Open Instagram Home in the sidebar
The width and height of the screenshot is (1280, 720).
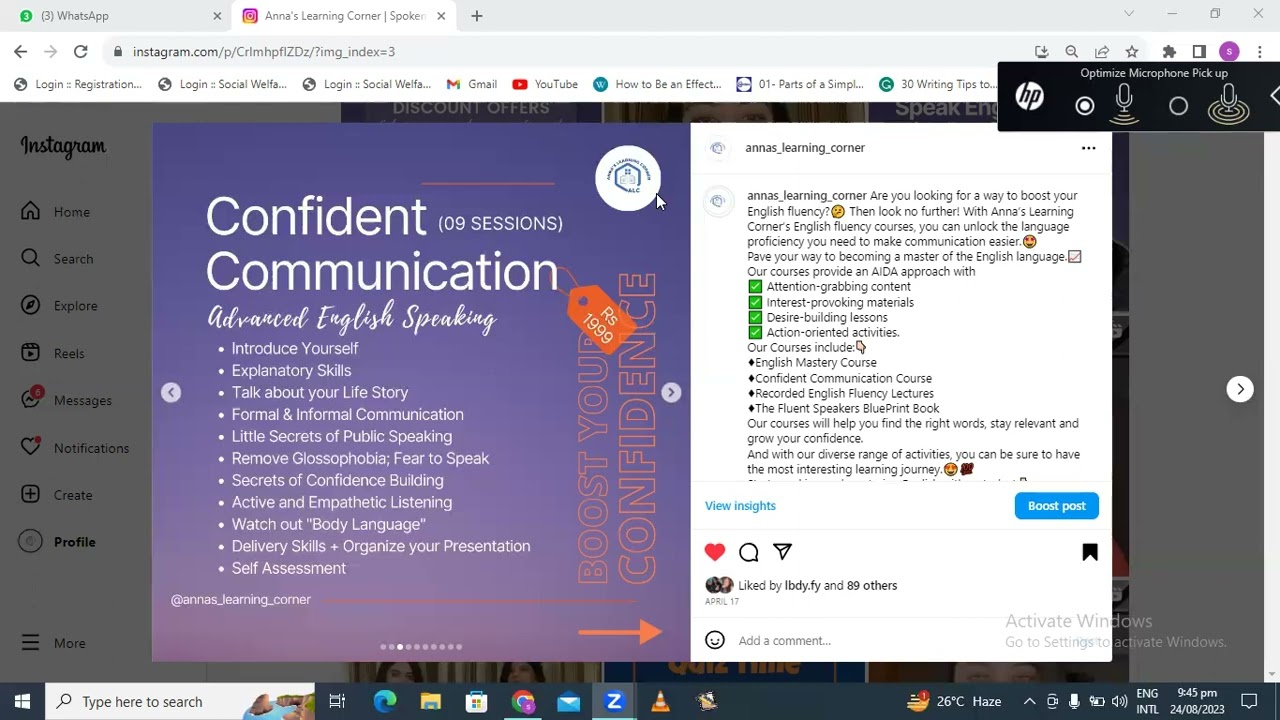click(x=56, y=211)
